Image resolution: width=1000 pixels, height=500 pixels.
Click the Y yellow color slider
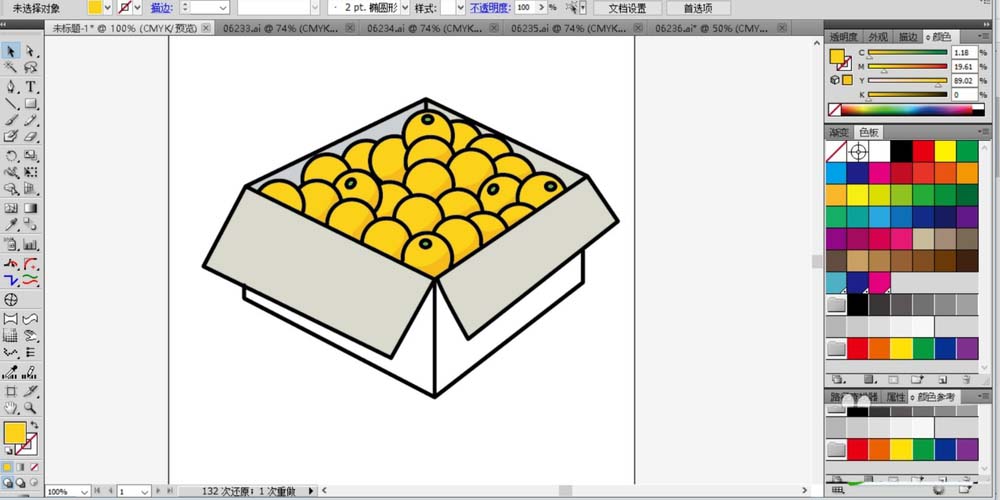point(906,81)
